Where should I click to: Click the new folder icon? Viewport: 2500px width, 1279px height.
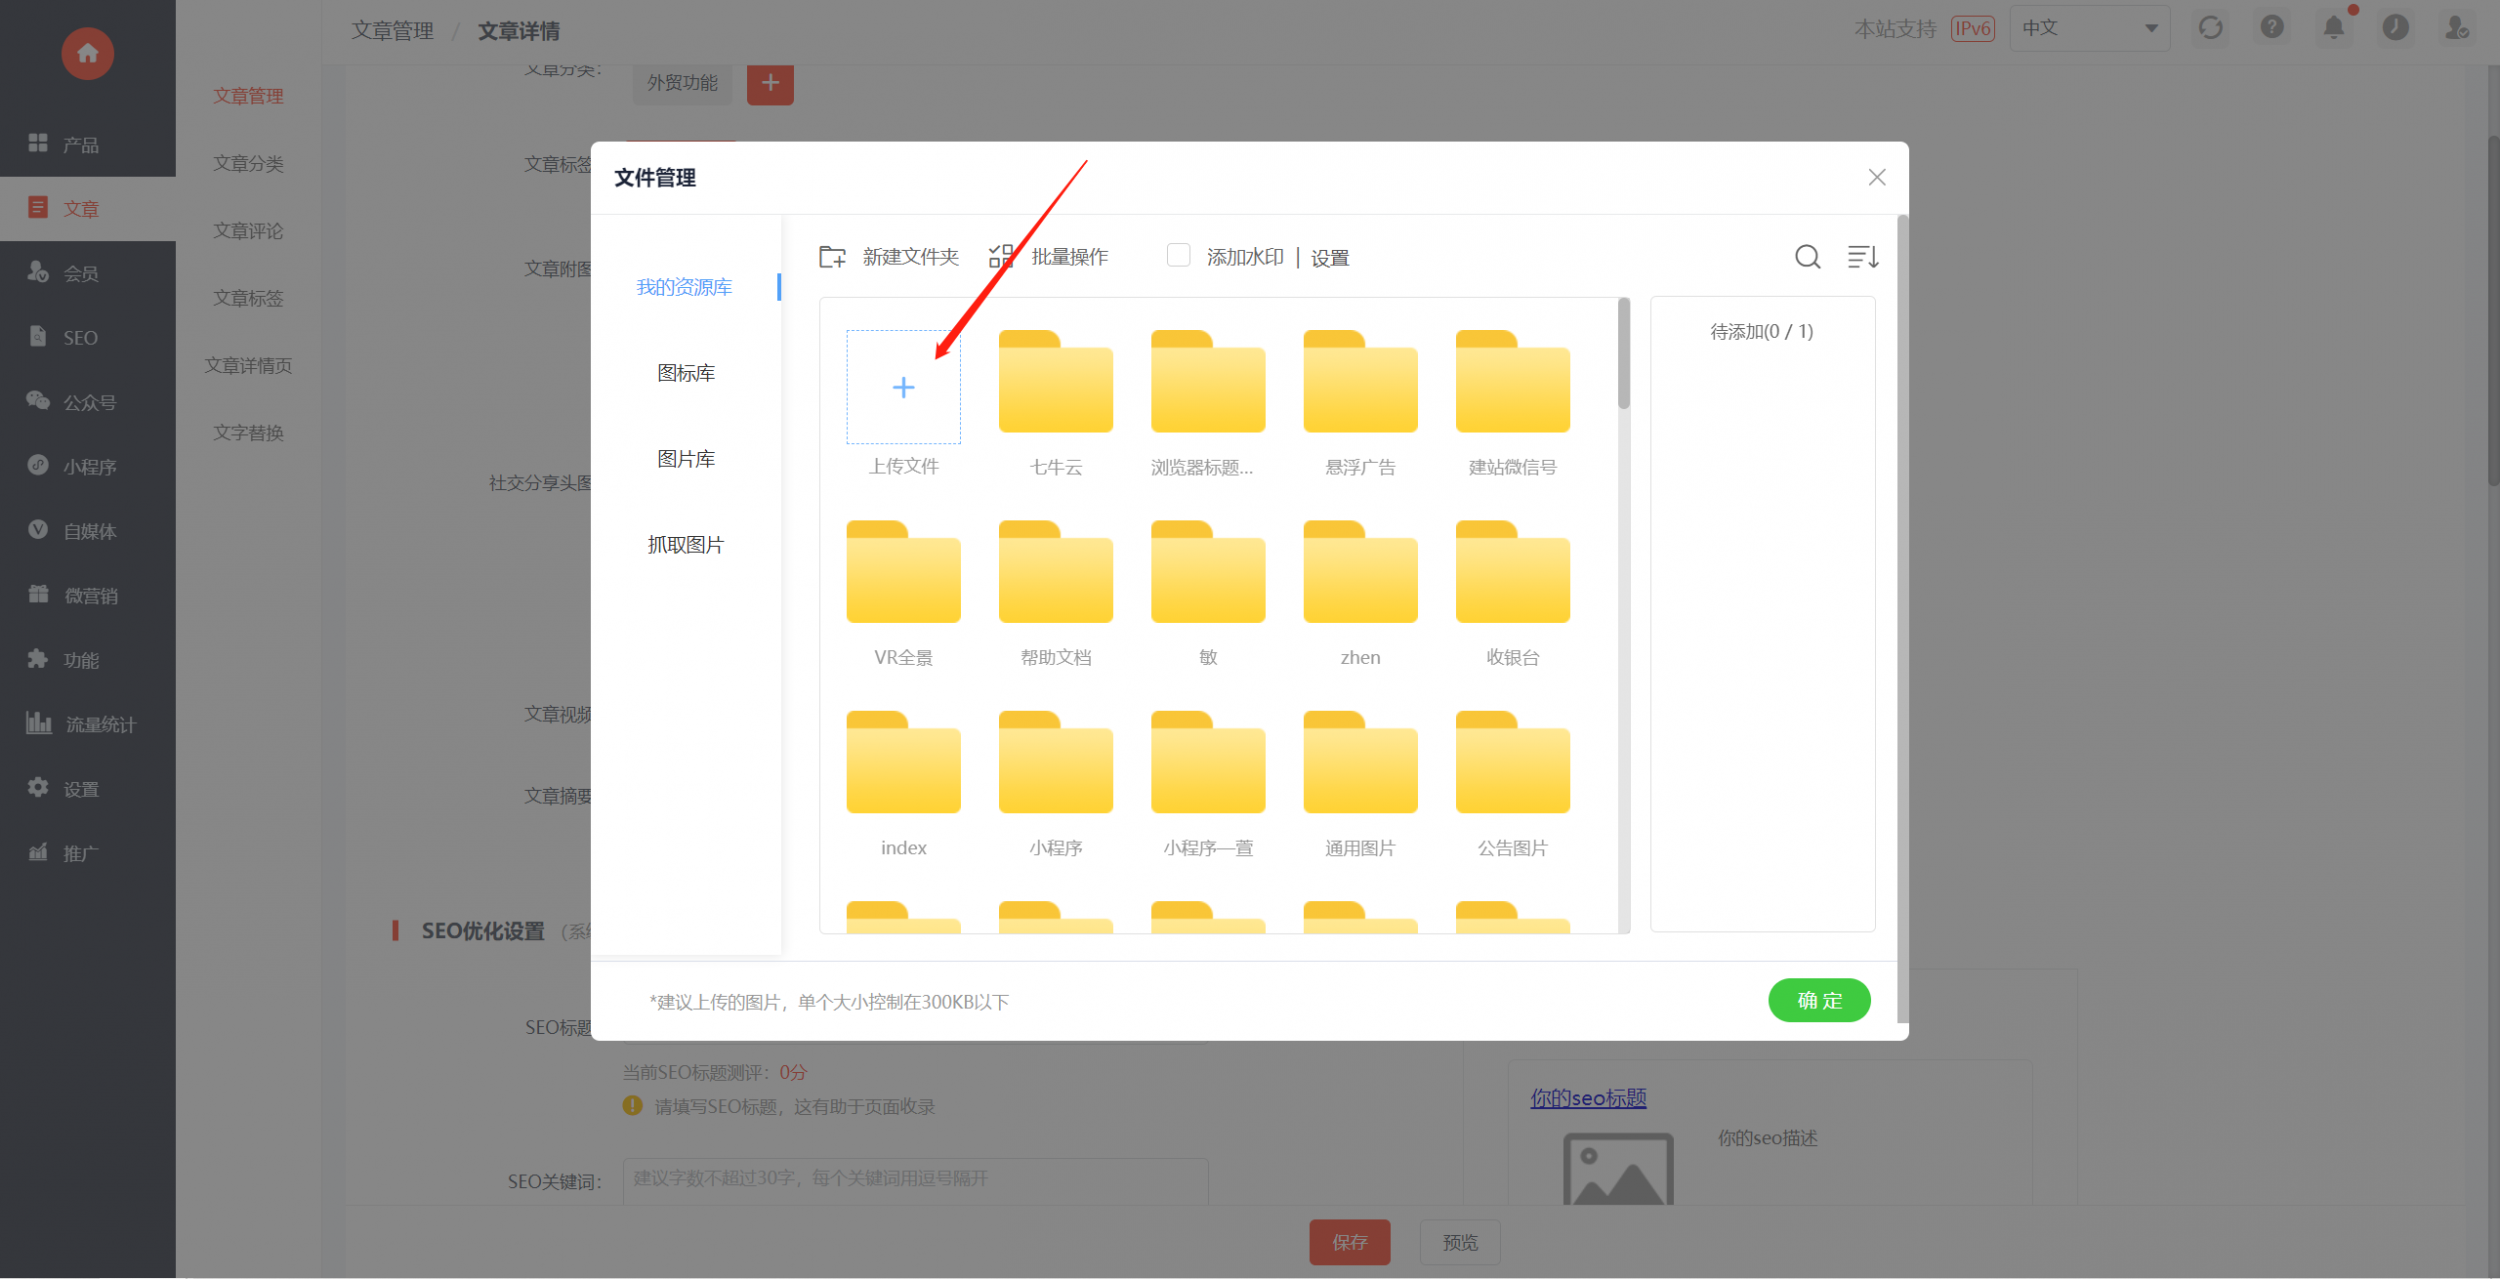coord(832,257)
